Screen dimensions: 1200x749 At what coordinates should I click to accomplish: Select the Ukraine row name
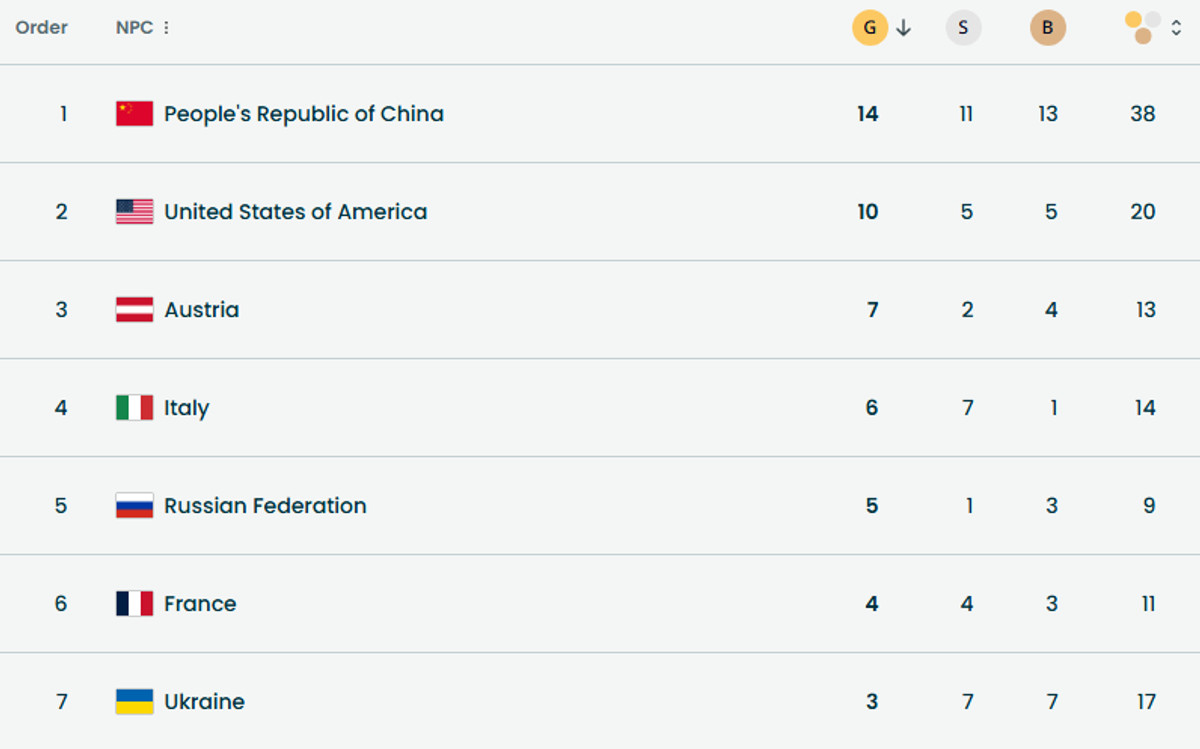204,702
